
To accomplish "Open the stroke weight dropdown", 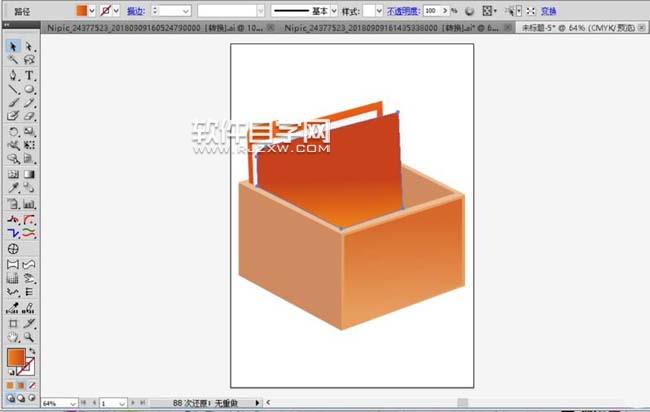I will point(186,11).
